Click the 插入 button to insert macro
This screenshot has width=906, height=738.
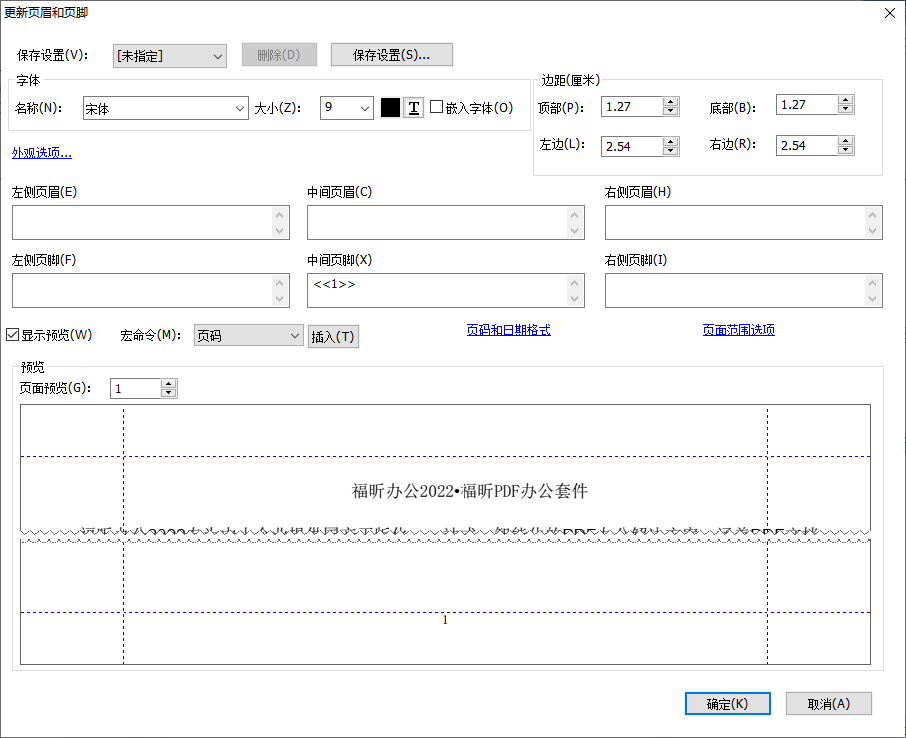pyautogui.click(x=335, y=335)
